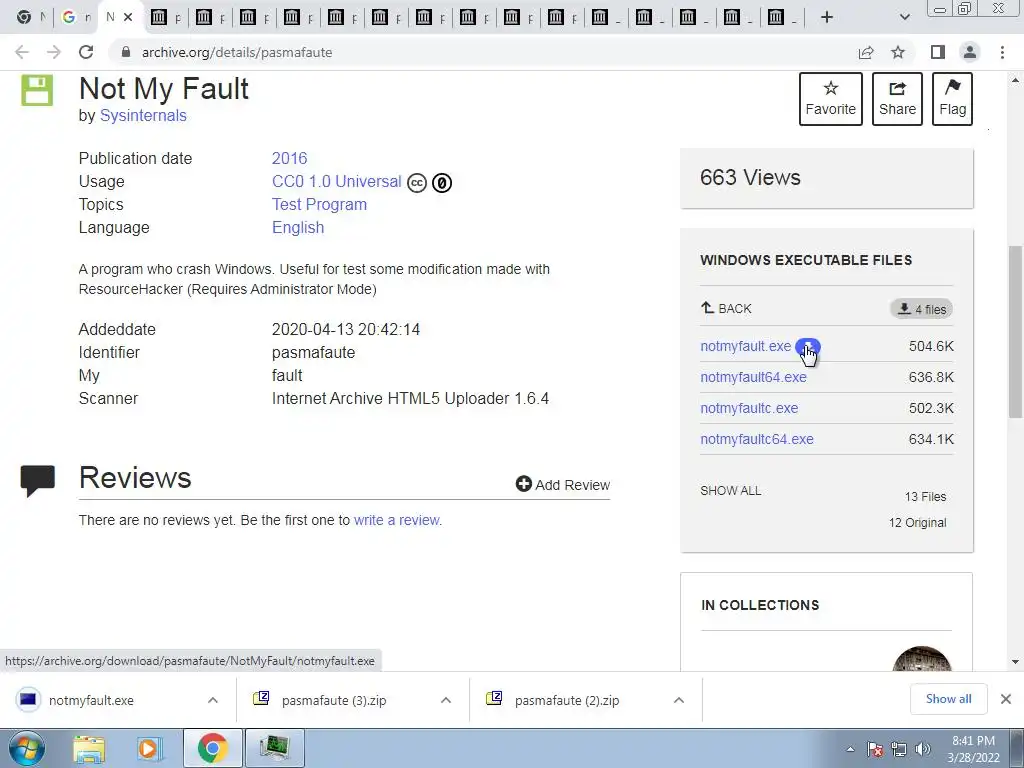
Task: Click the Share button
Action: [897, 99]
